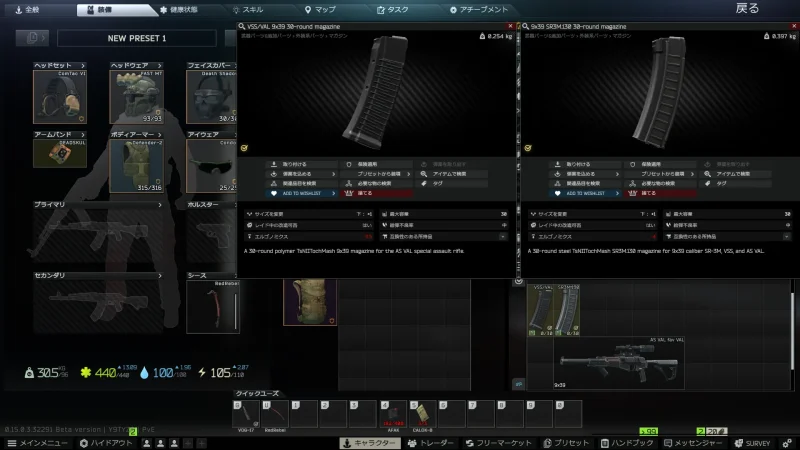800x450 pixels.
Task: Expand compatible items dropdown in right magazine panel
Action: 794,237
